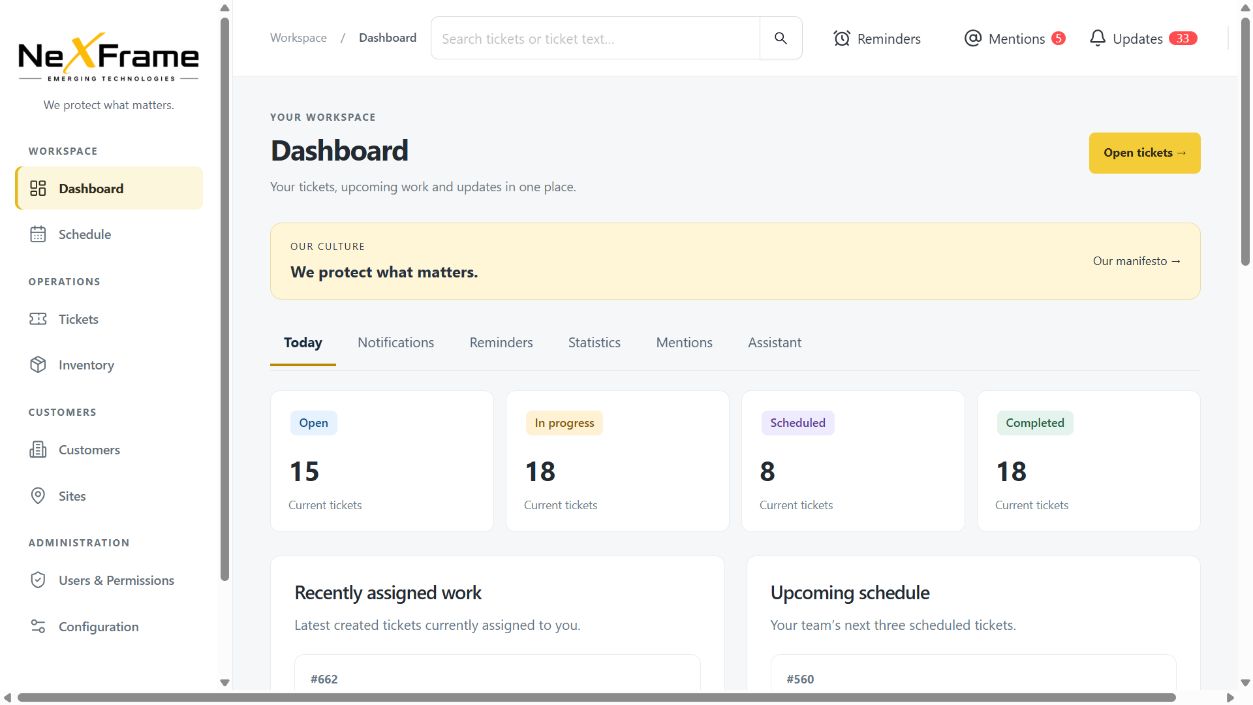Switch to the Assistant tab
Viewport: 1253px width, 705px height.
(x=775, y=342)
